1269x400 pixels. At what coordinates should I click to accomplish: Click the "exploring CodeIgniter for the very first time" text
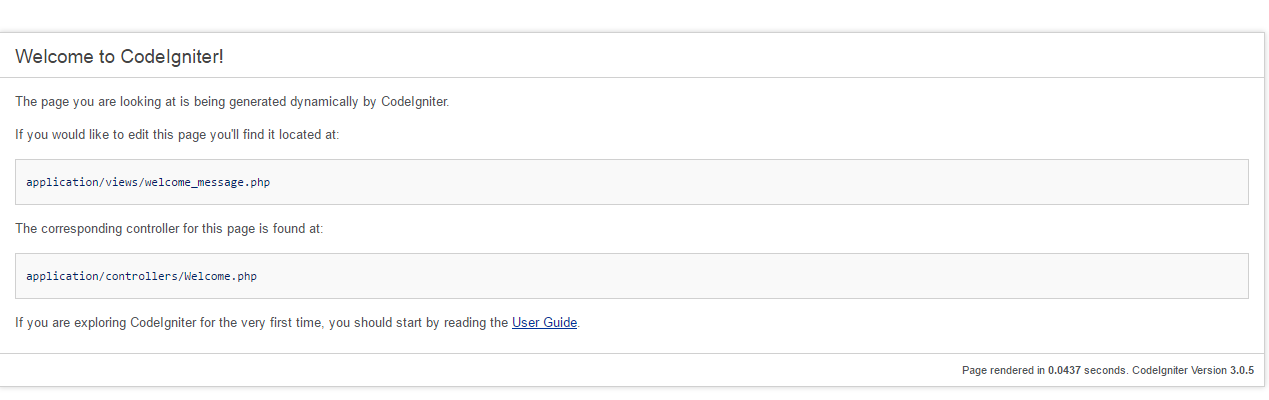tap(190, 323)
